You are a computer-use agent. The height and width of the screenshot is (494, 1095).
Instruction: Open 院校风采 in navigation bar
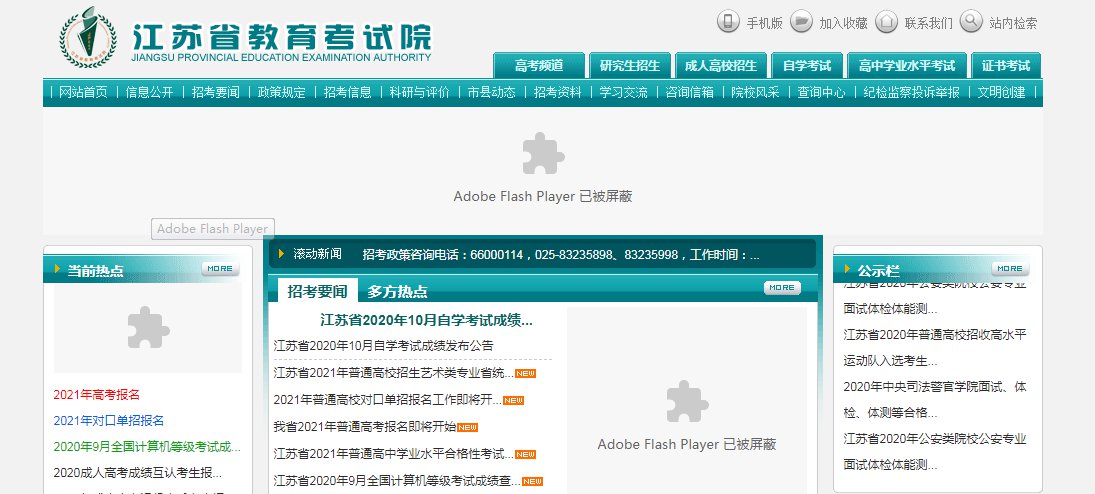[756, 92]
